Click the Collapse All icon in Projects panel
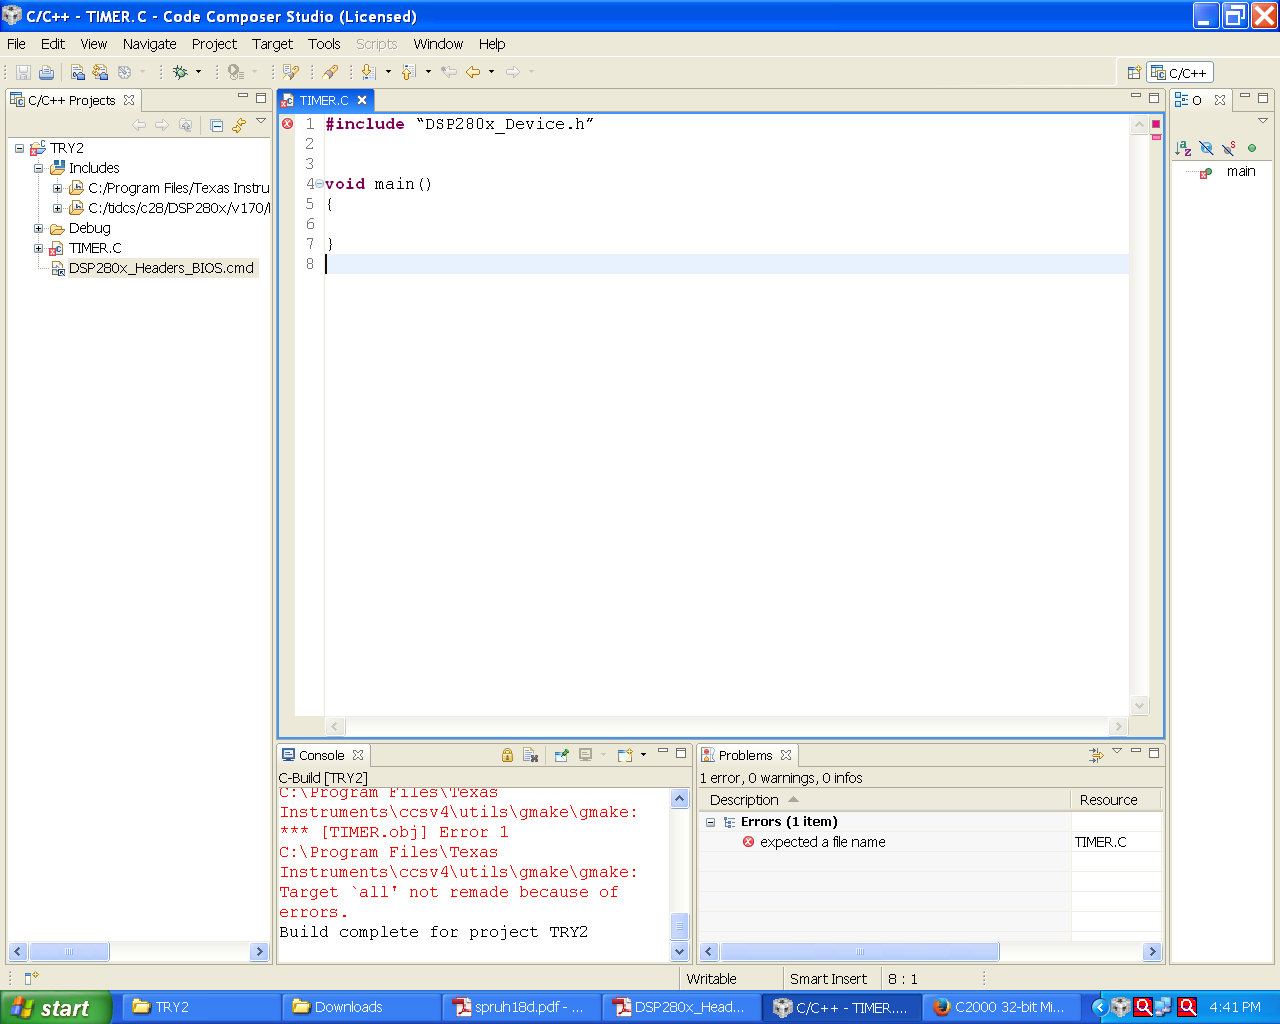The width and height of the screenshot is (1280, 1024). (x=216, y=125)
